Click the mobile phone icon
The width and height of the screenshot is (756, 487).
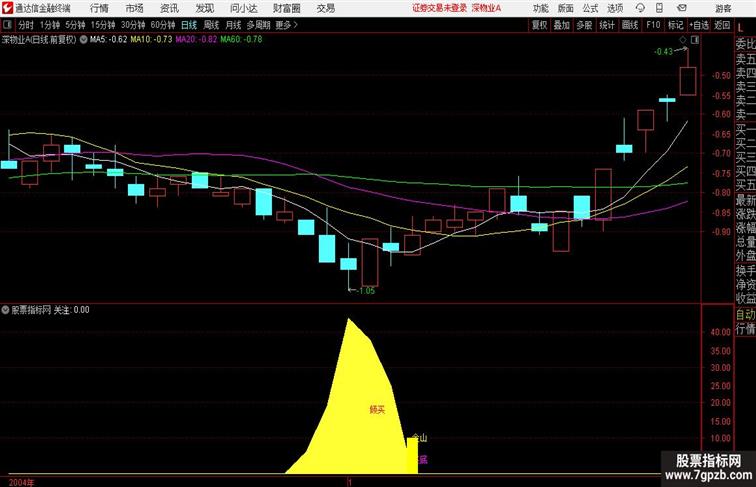[659, 8]
